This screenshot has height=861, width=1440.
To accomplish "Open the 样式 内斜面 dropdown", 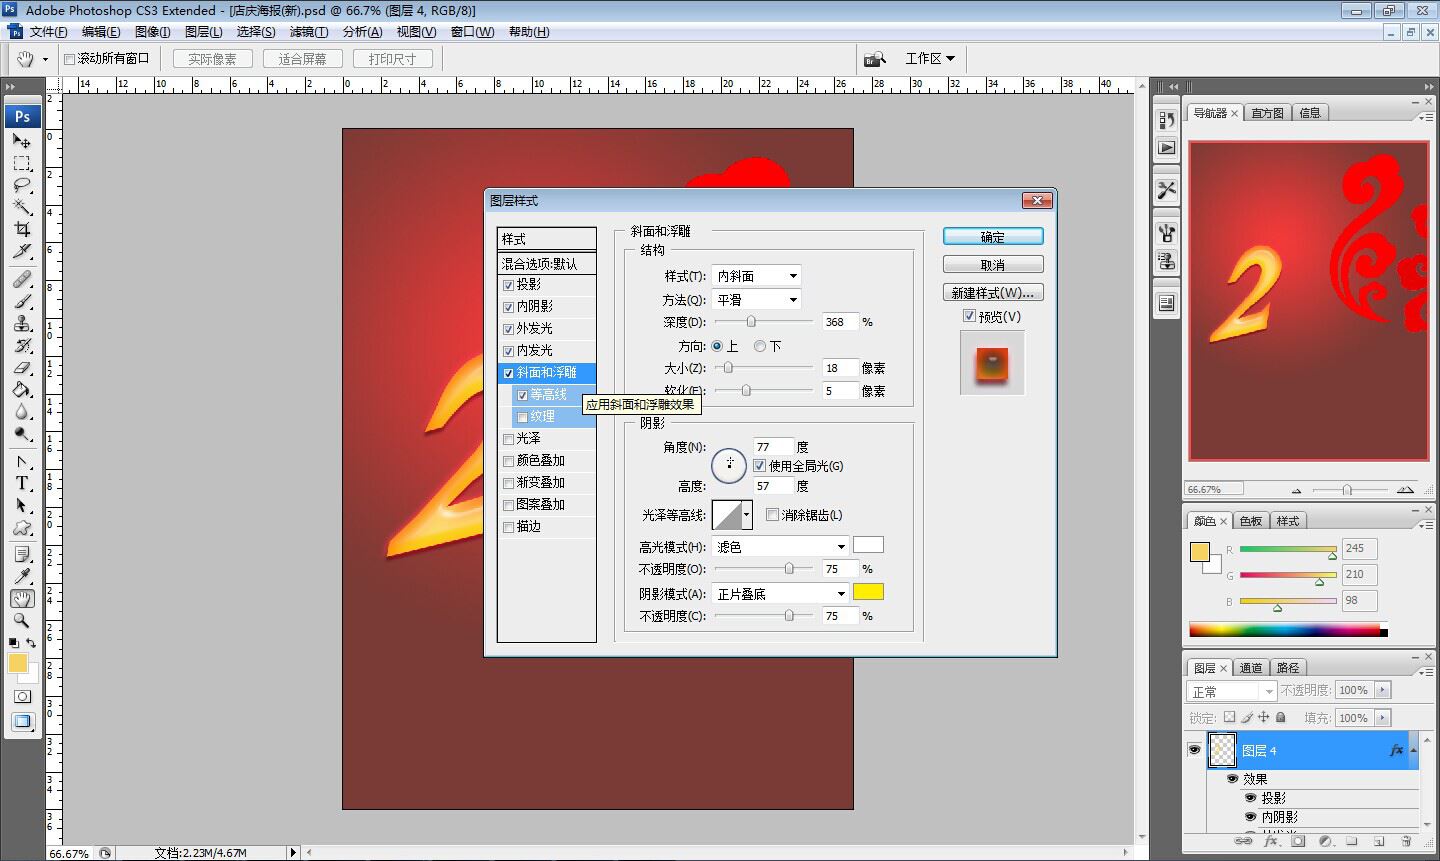I will point(757,276).
